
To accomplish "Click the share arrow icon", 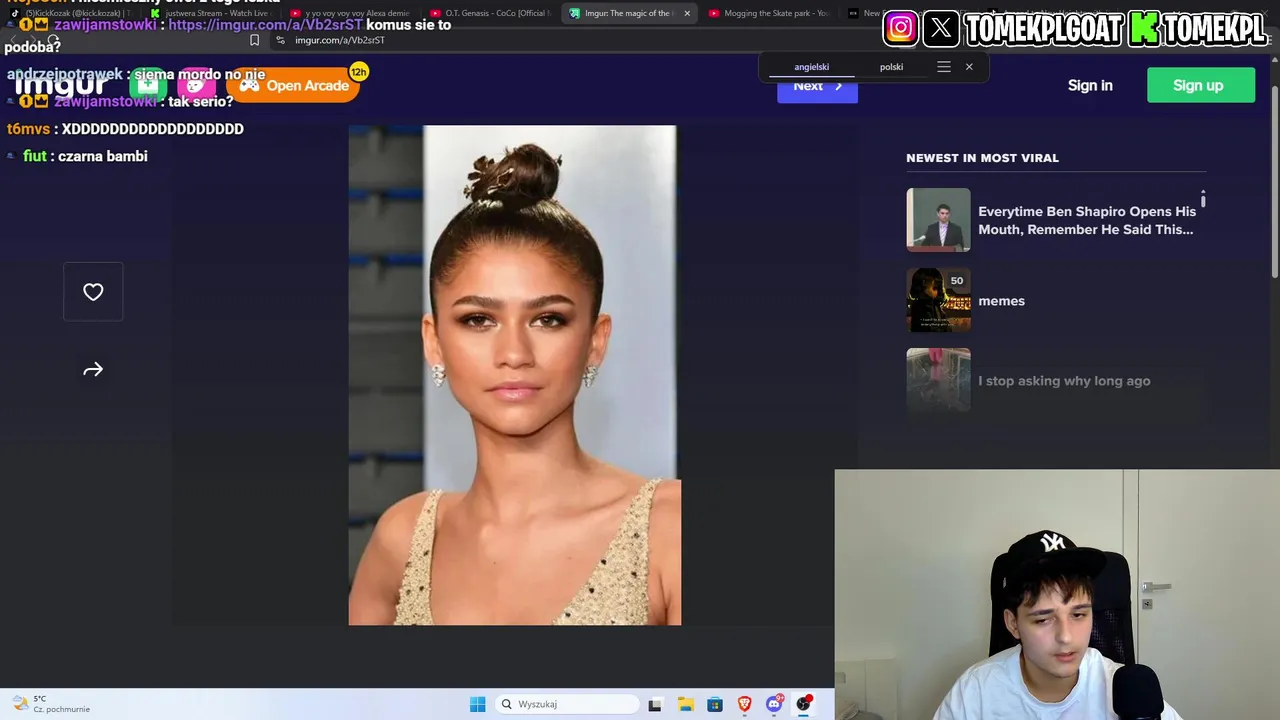I will click(93, 370).
